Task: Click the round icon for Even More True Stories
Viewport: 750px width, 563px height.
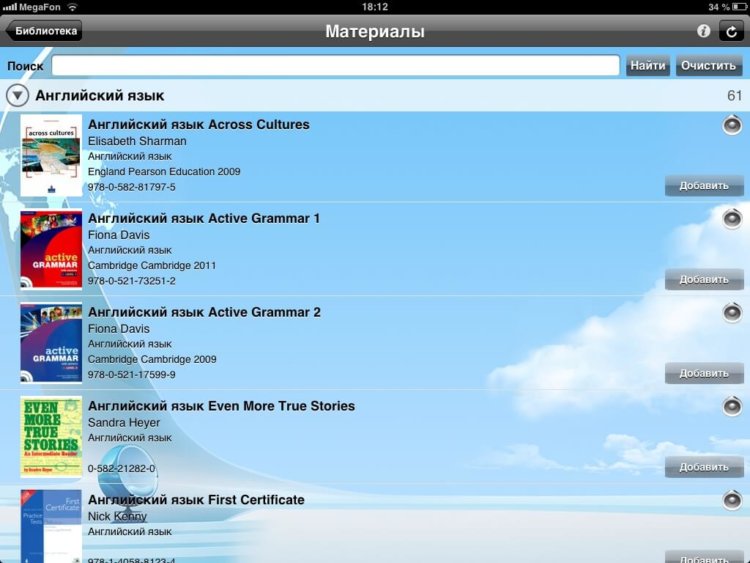Action: click(732, 407)
